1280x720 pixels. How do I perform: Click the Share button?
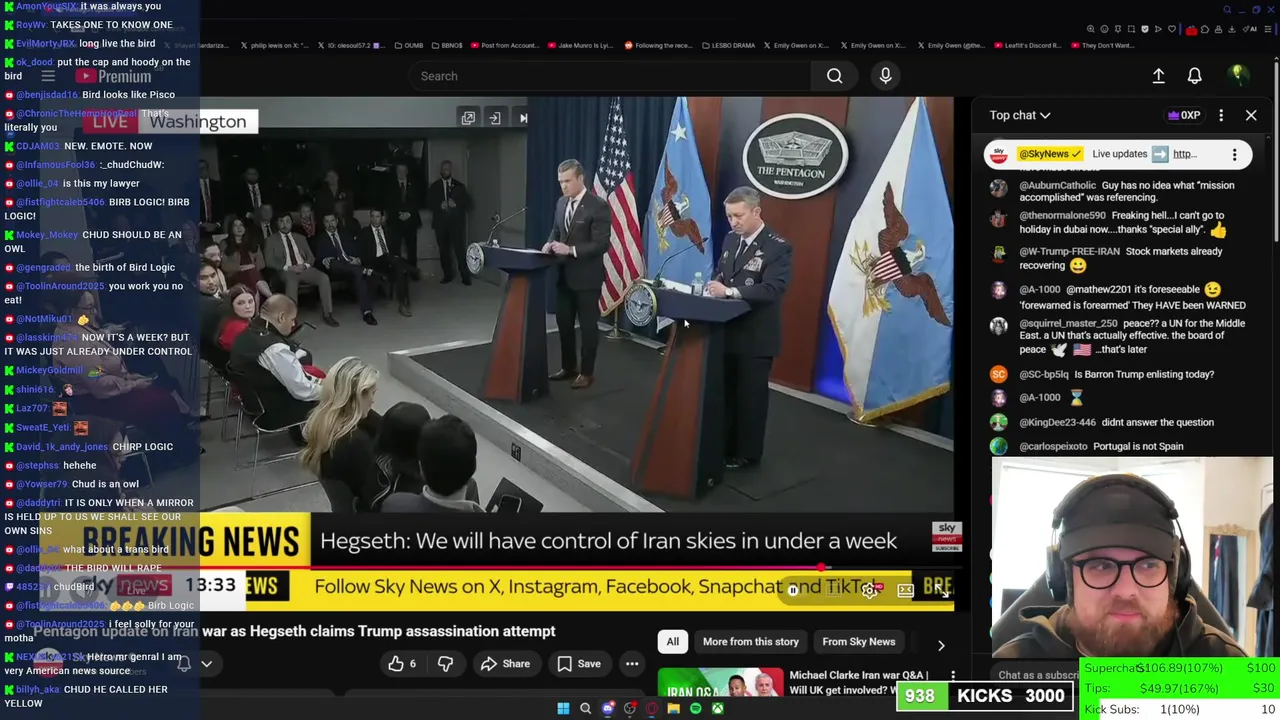[x=506, y=664]
